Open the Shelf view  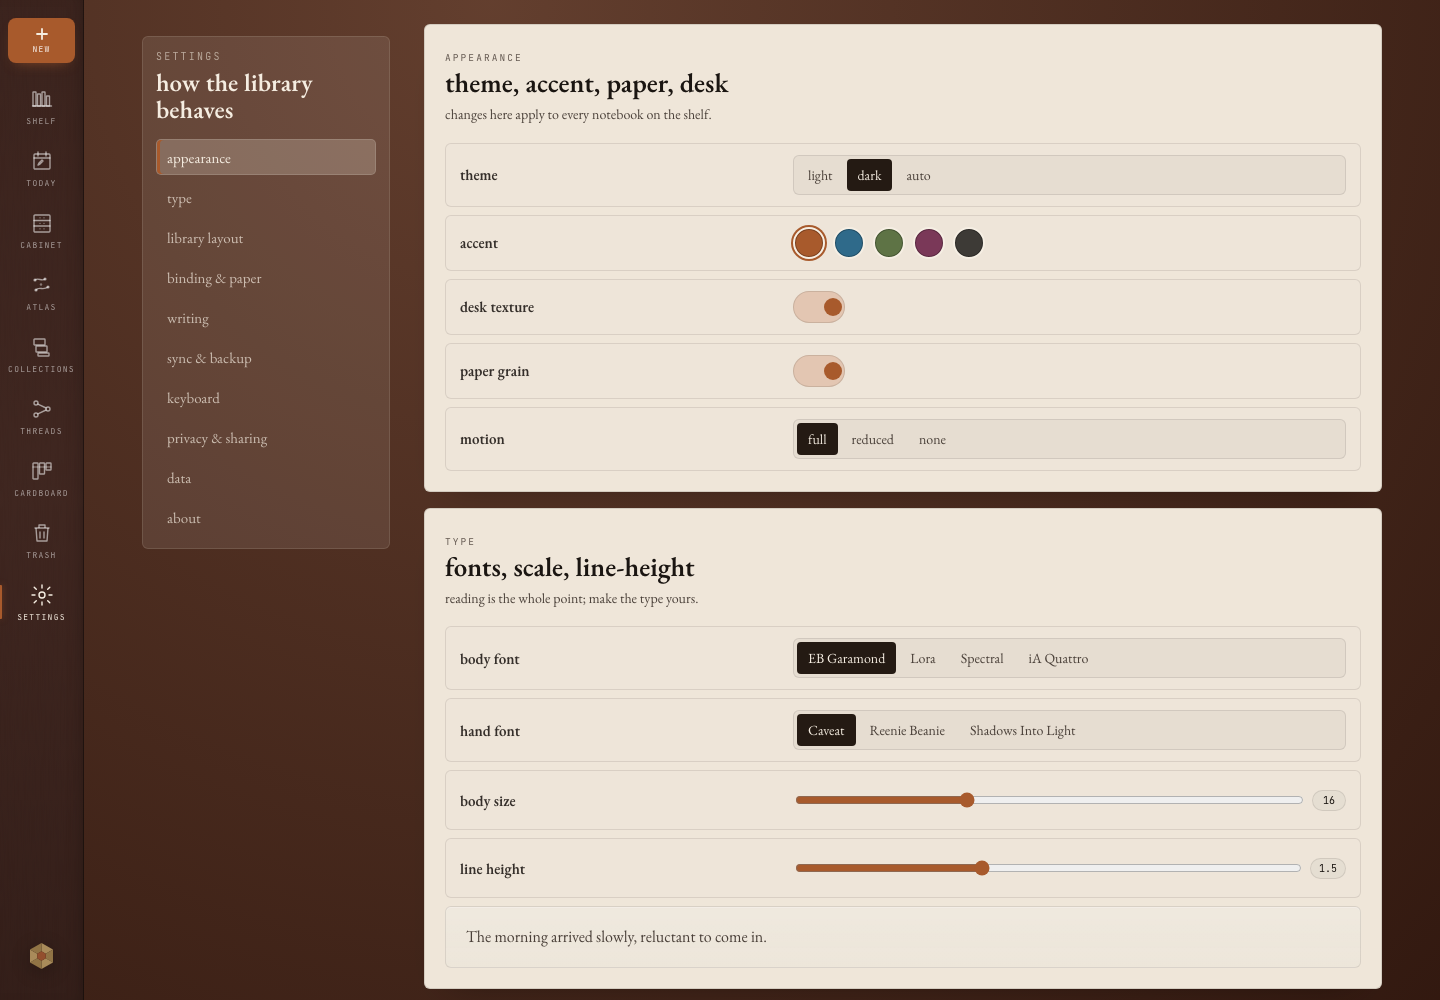[x=41, y=106]
